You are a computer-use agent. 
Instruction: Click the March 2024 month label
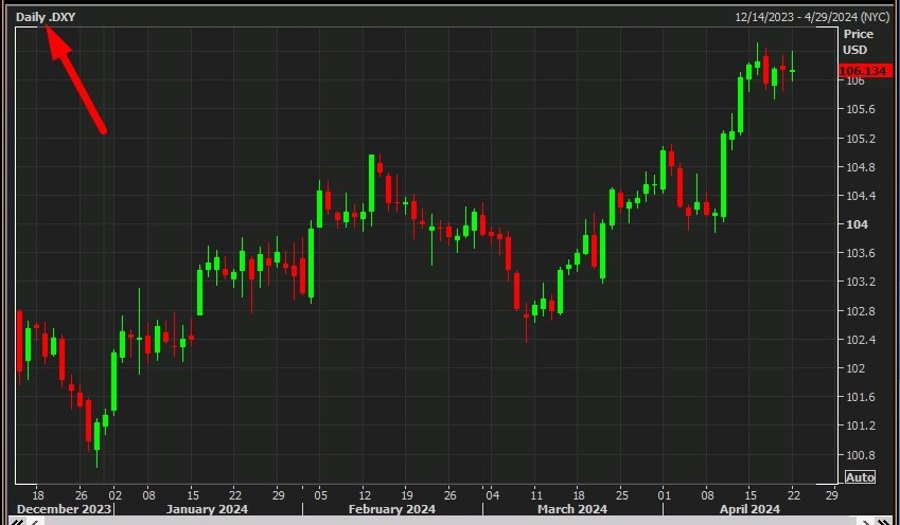coord(572,509)
